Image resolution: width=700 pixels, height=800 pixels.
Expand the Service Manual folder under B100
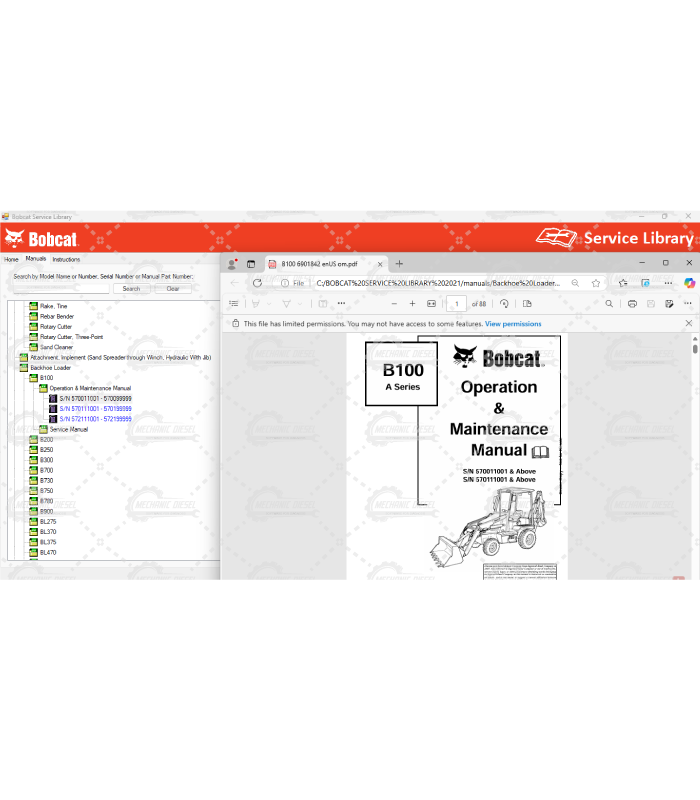43,429
